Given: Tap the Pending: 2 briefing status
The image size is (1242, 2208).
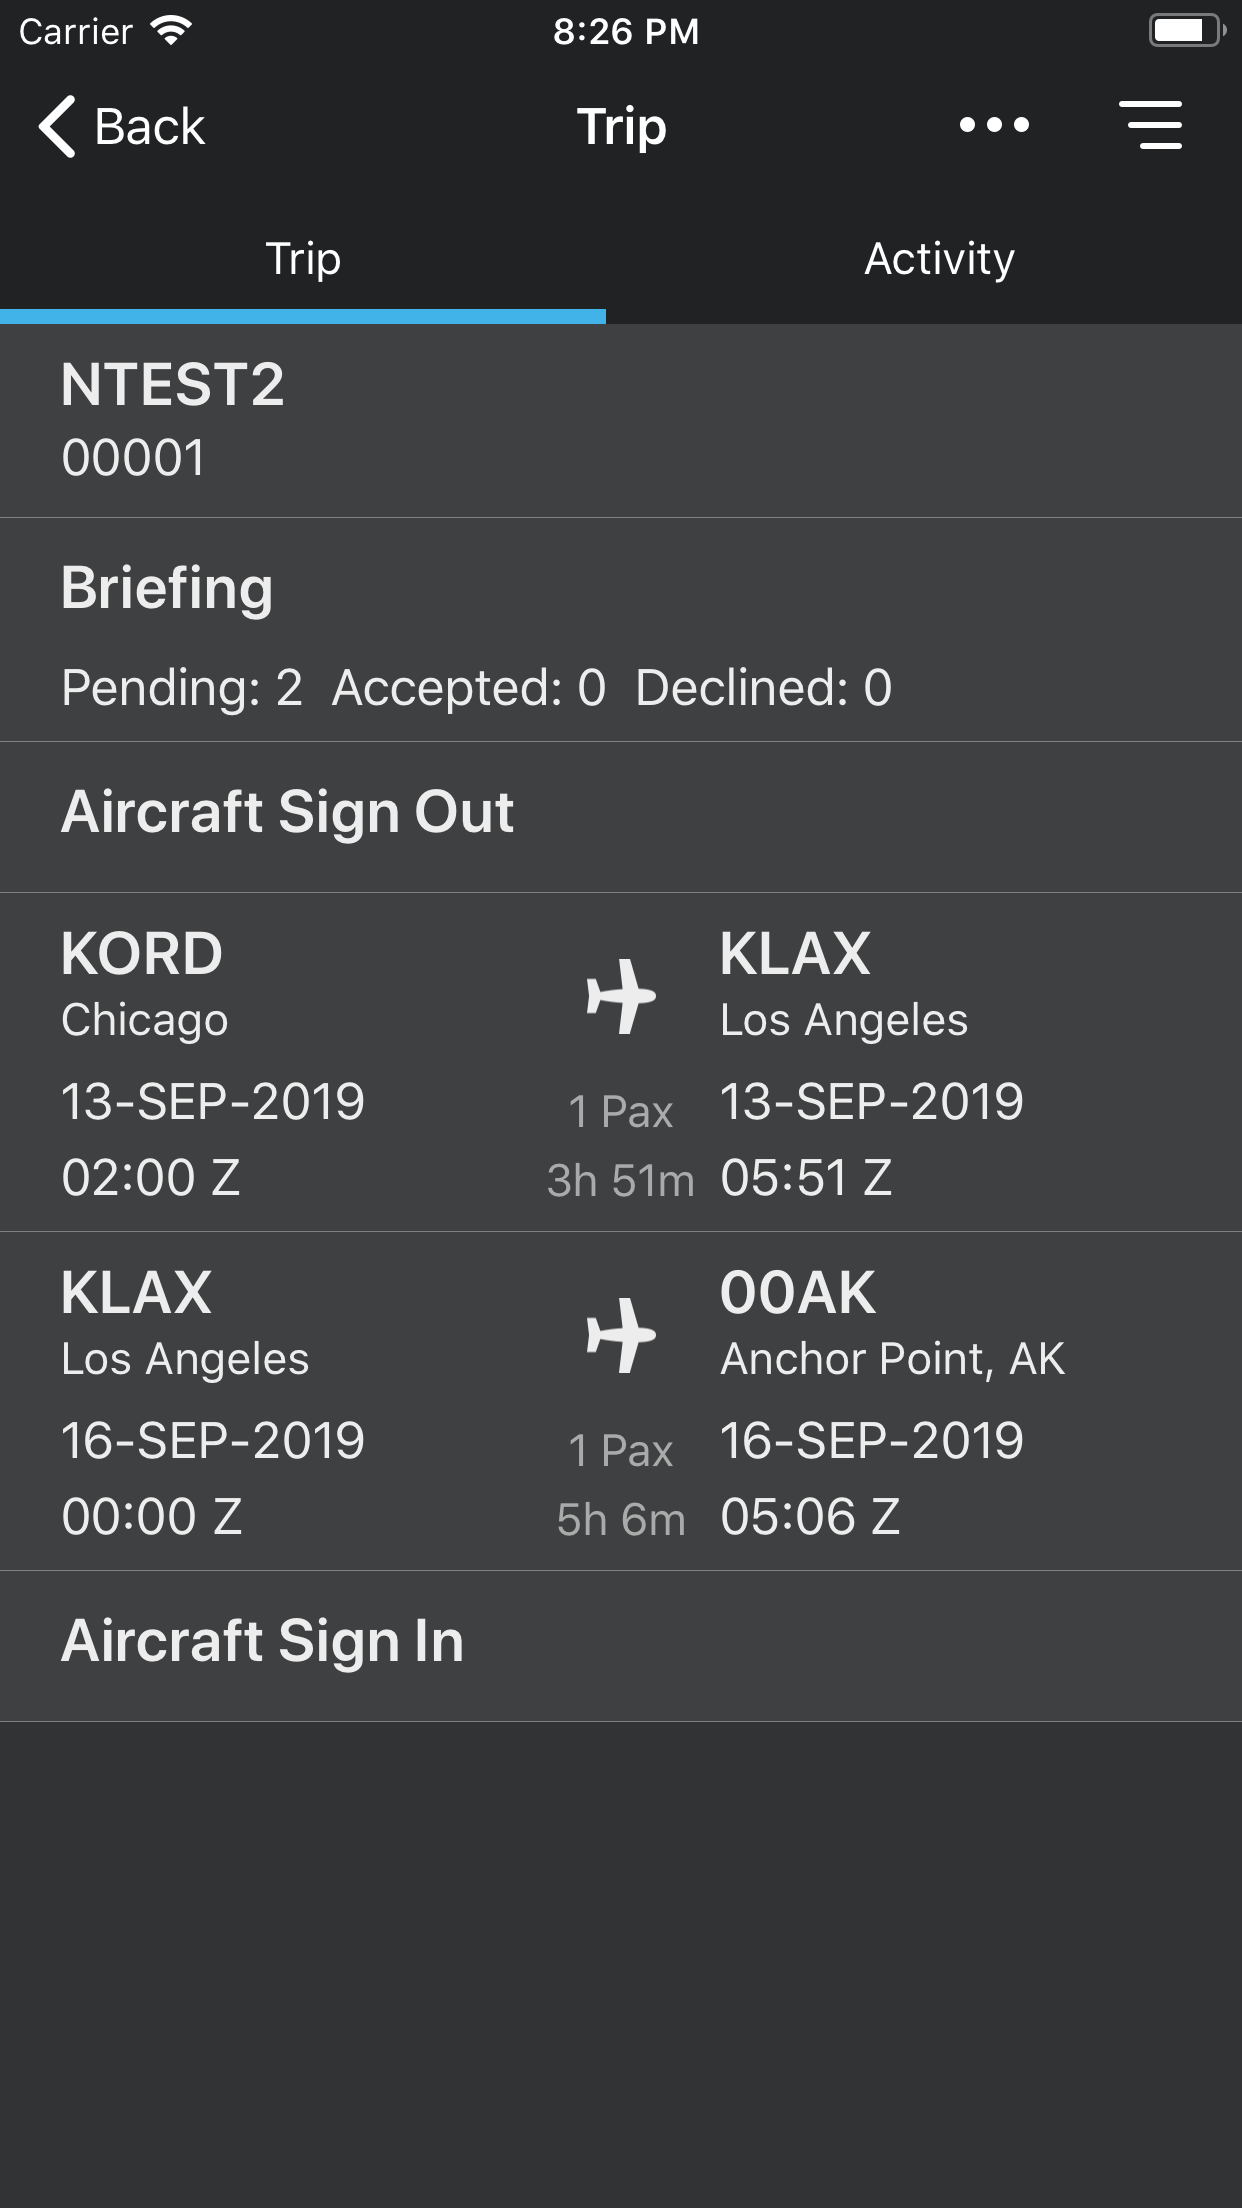Looking at the screenshot, I should pyautogui.click(x=182, y=688).
